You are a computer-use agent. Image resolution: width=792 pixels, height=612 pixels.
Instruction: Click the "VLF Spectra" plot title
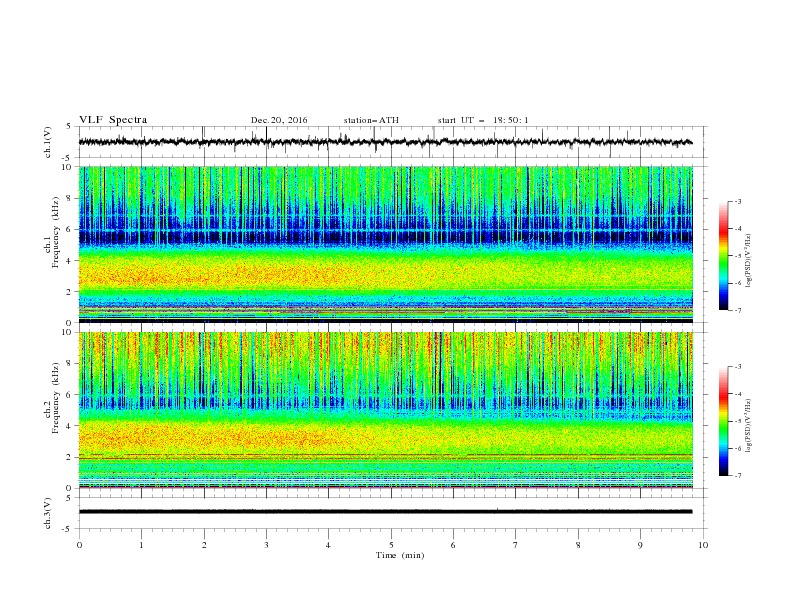[113, 120]
